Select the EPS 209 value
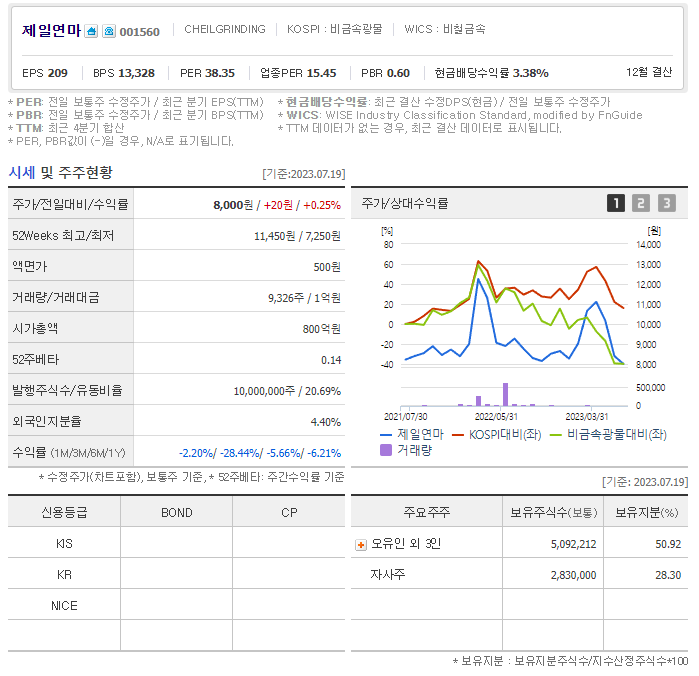 point(45,73)
